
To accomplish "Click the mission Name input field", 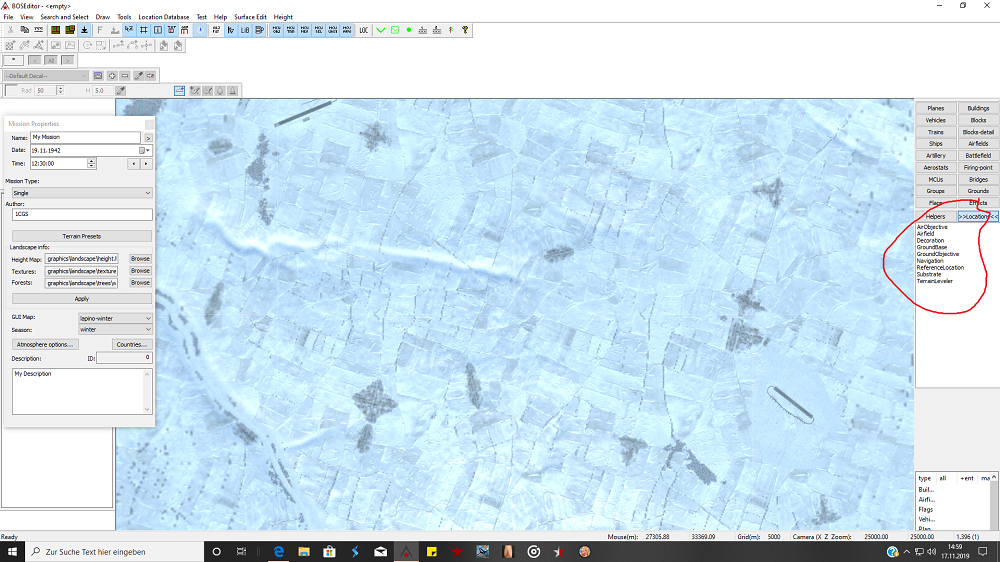I will coord(85,137).
